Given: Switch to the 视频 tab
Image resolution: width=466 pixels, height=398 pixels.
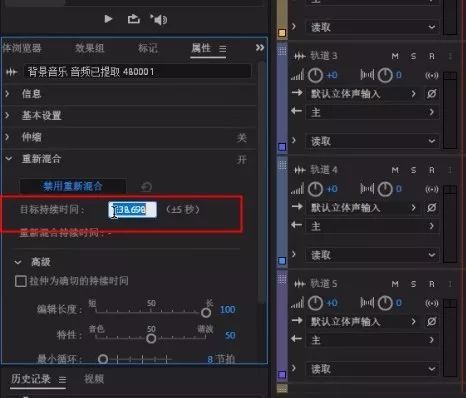Looking at the screenshot, I should pyautogui.click(x=94, y=379).
